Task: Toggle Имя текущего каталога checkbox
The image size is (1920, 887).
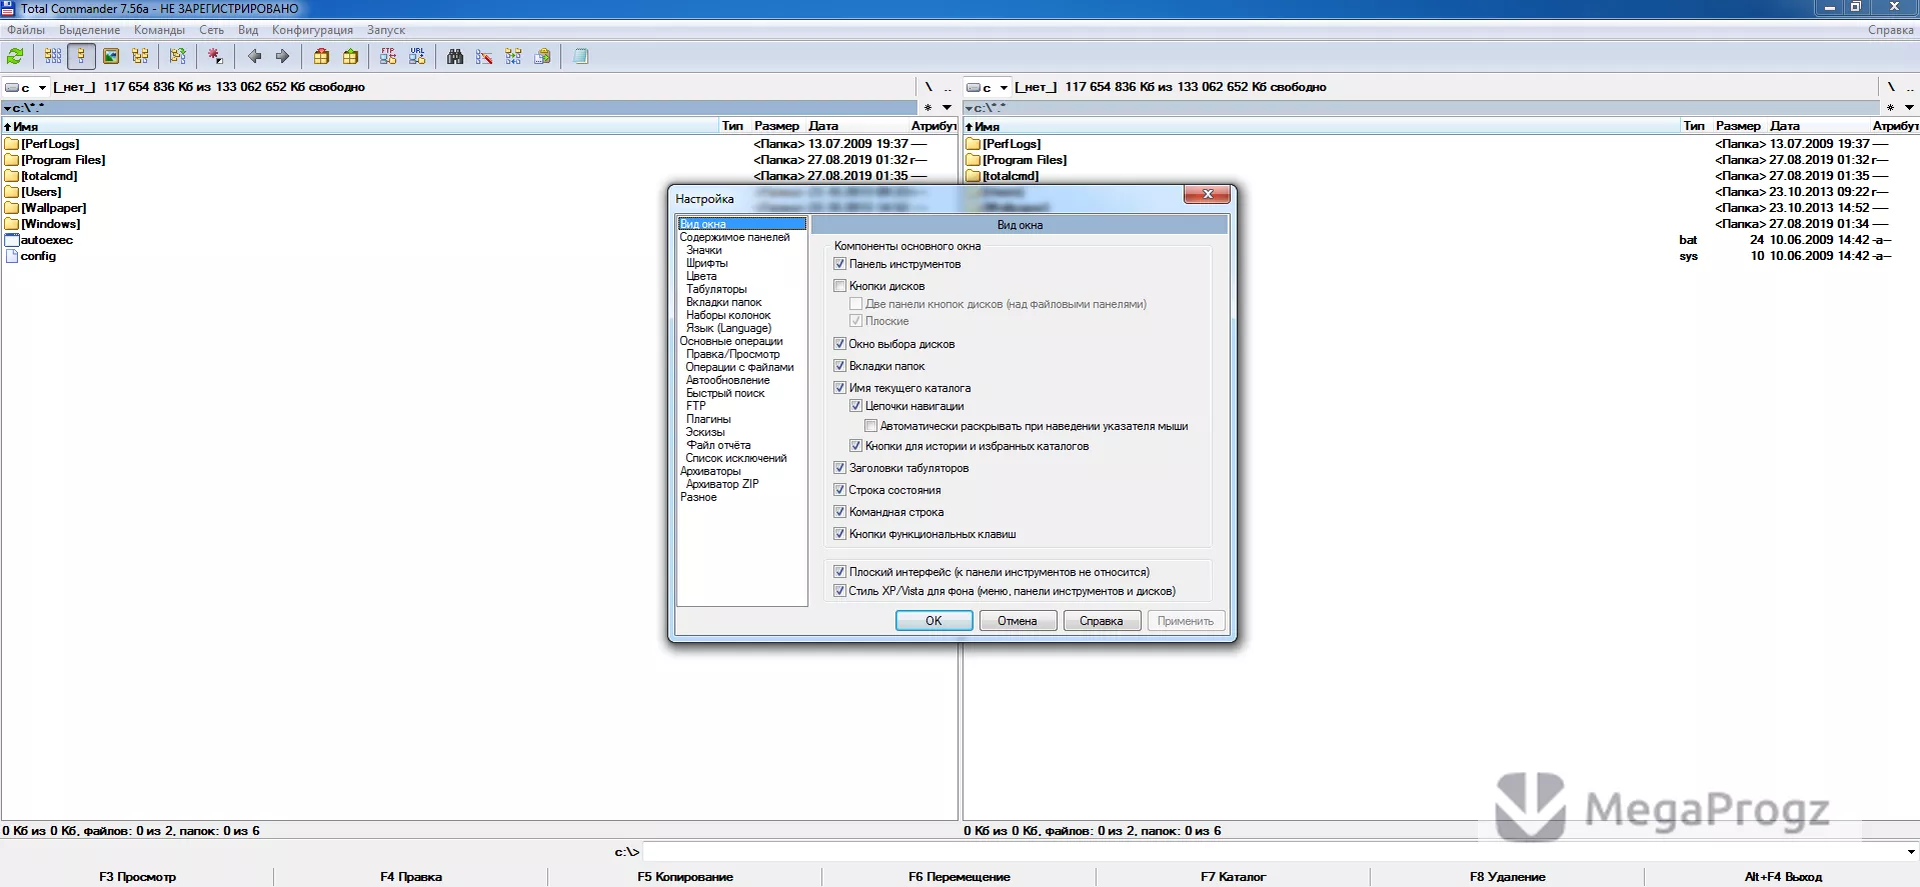Action: tap(840, 388)
